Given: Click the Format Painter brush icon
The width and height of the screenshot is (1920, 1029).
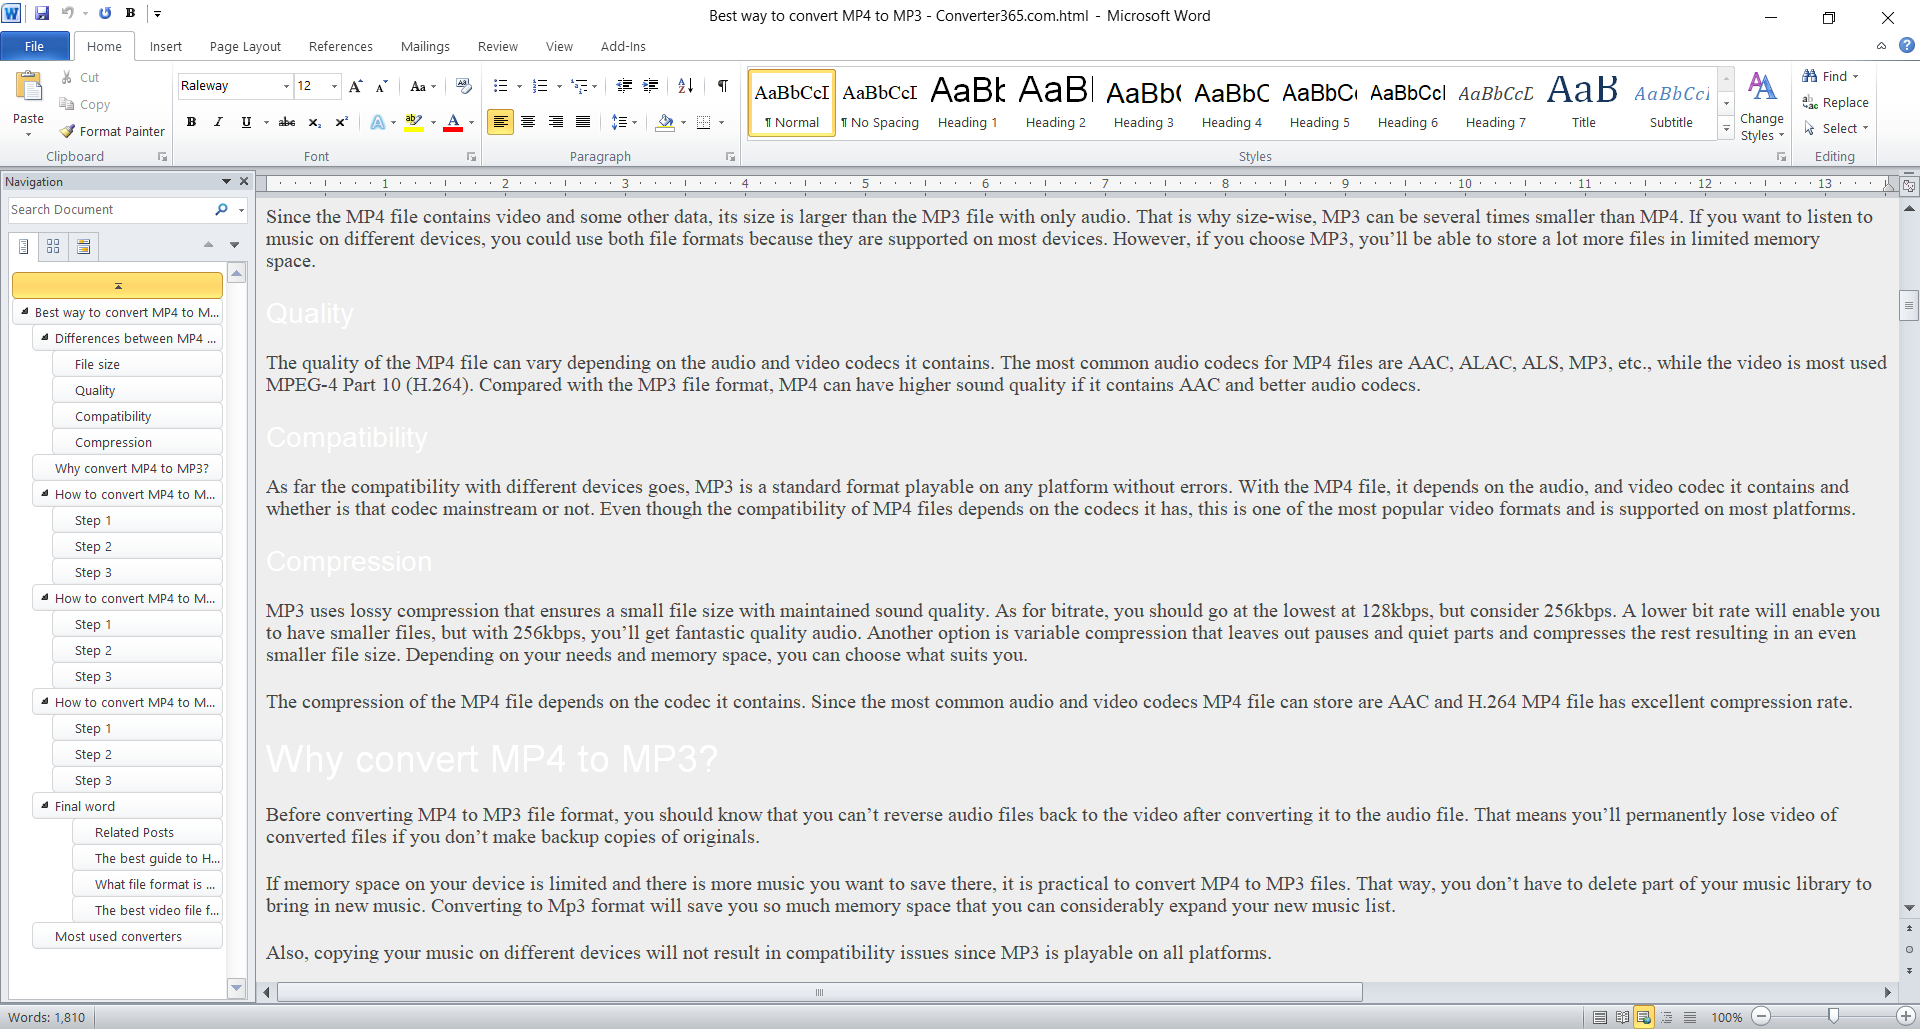Looking at the screenshot, I should pyautogui.click(x=67, y=131).
